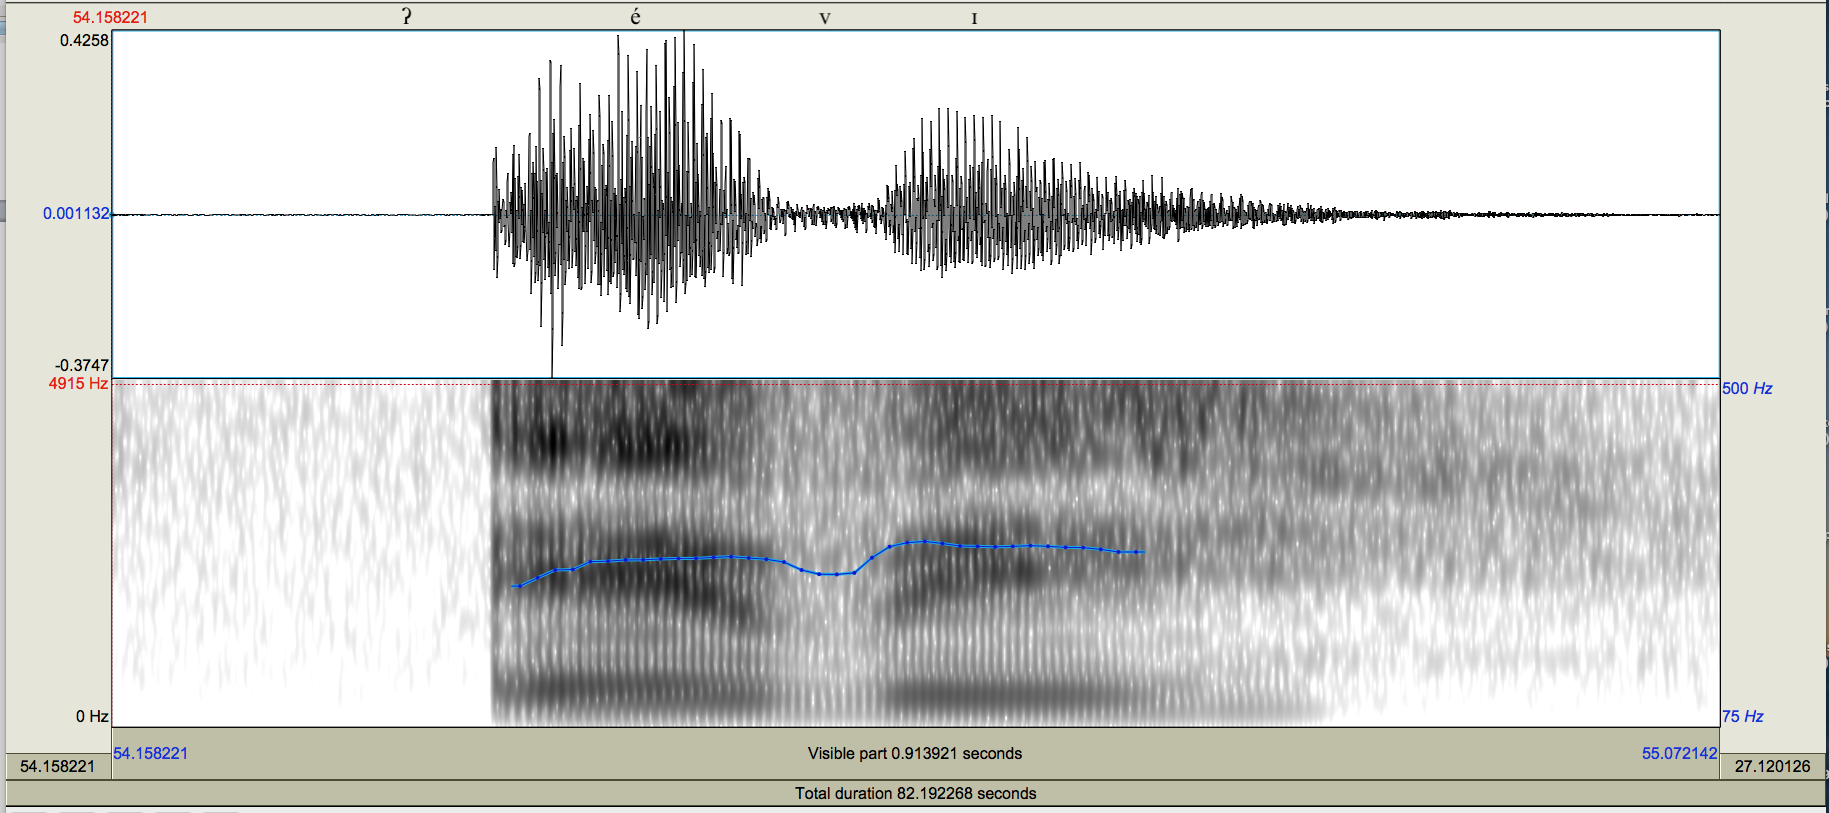Click the ɪ phonetic label above waveform
This screenshot has height=813, width=1829.
pyautogui.click(x=974, y=18)
